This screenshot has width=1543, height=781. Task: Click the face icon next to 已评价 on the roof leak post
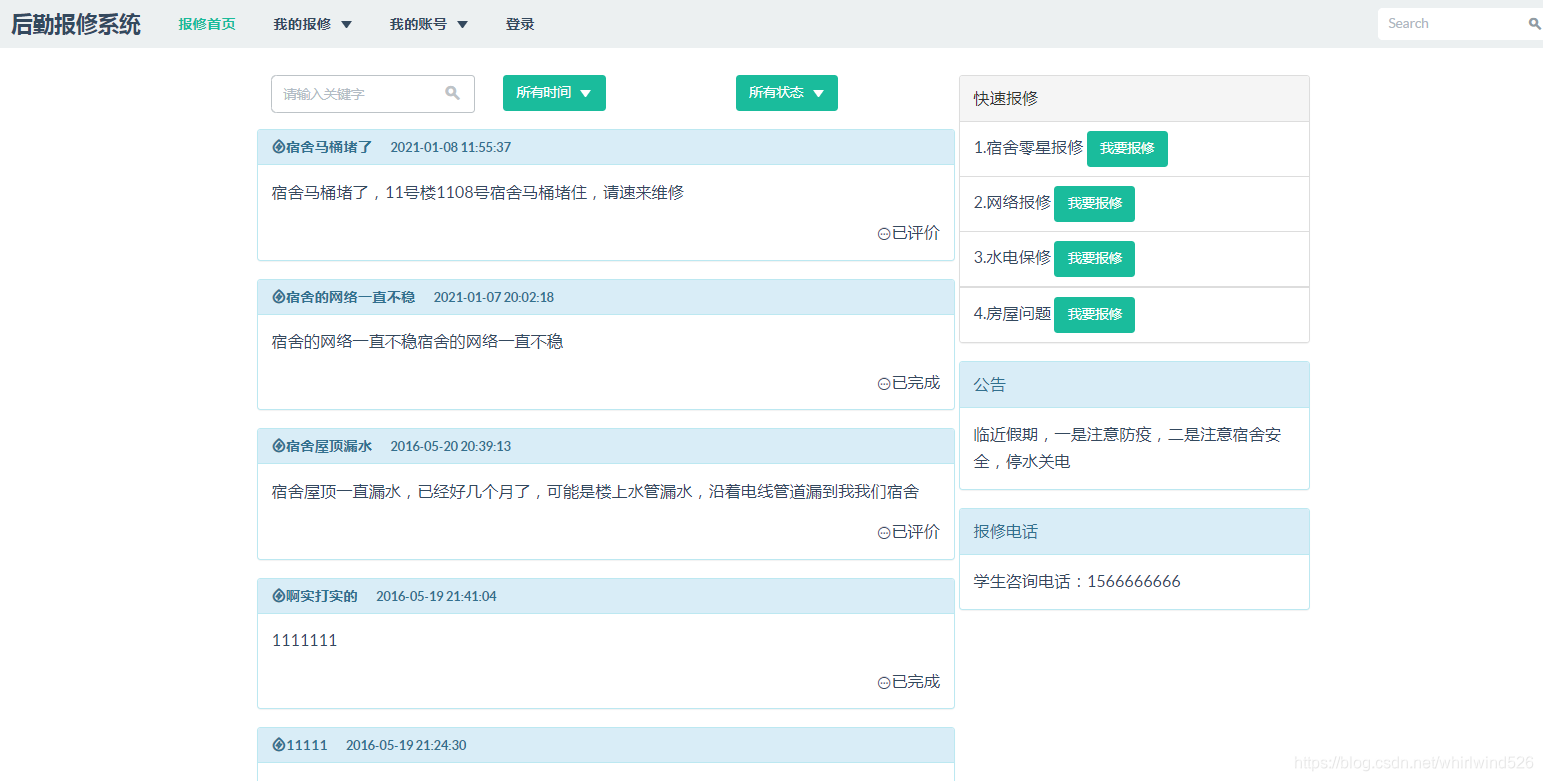[x=882, y=532]
